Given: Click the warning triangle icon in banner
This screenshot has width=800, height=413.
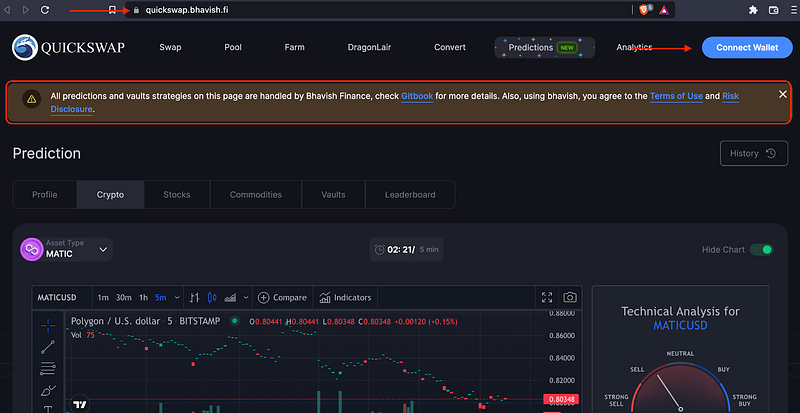Looking at the screenshot, I should coord(32,99).
